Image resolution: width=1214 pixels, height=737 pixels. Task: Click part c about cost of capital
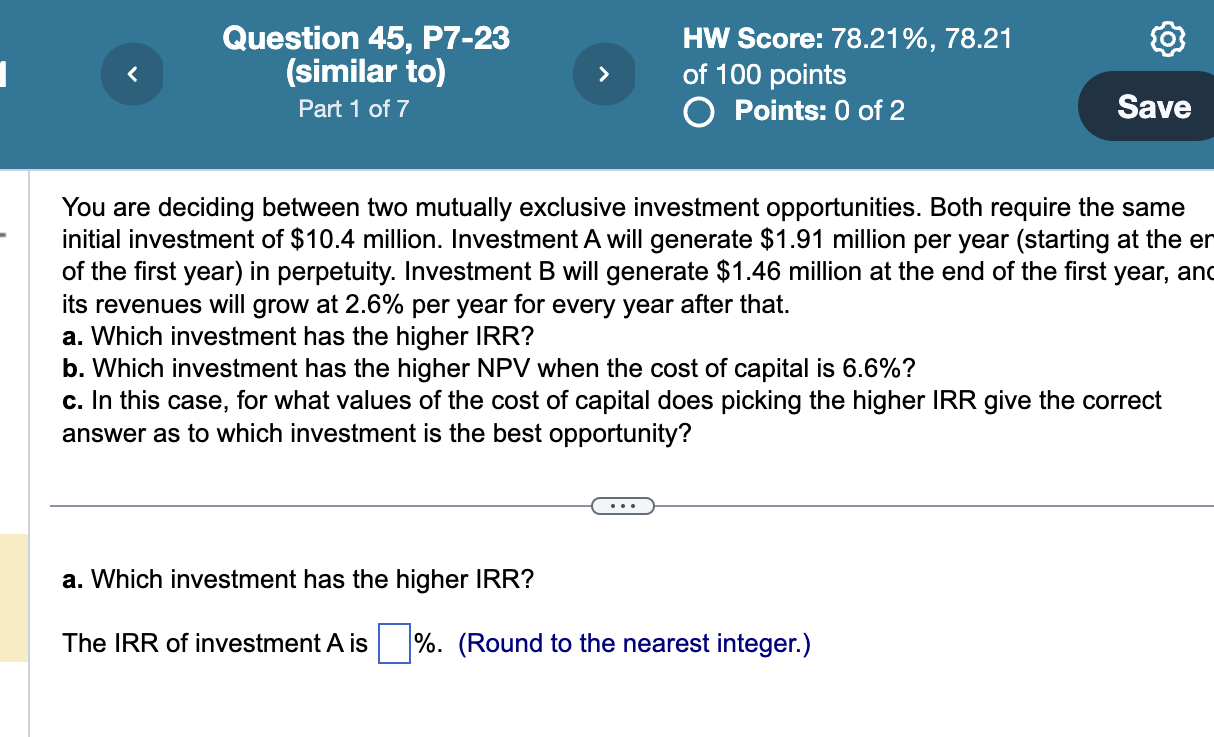coord(612,417)
